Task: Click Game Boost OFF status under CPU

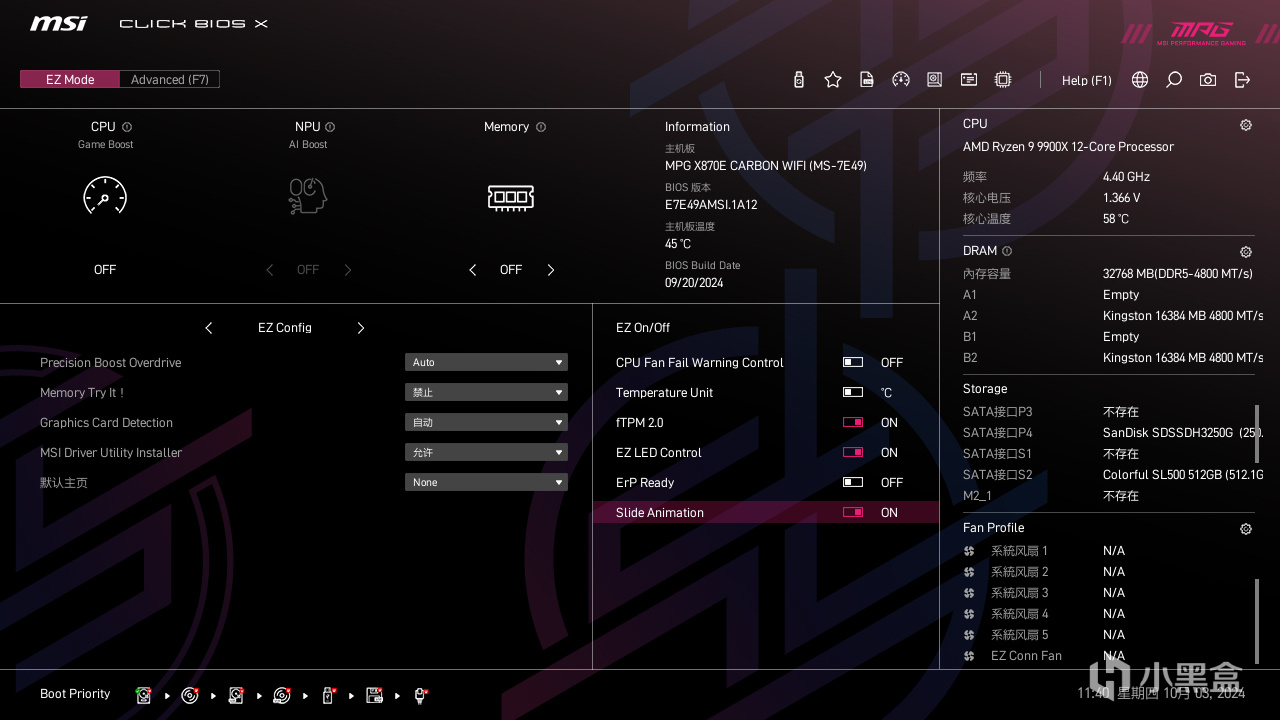Action: click(x=105, y=270)
